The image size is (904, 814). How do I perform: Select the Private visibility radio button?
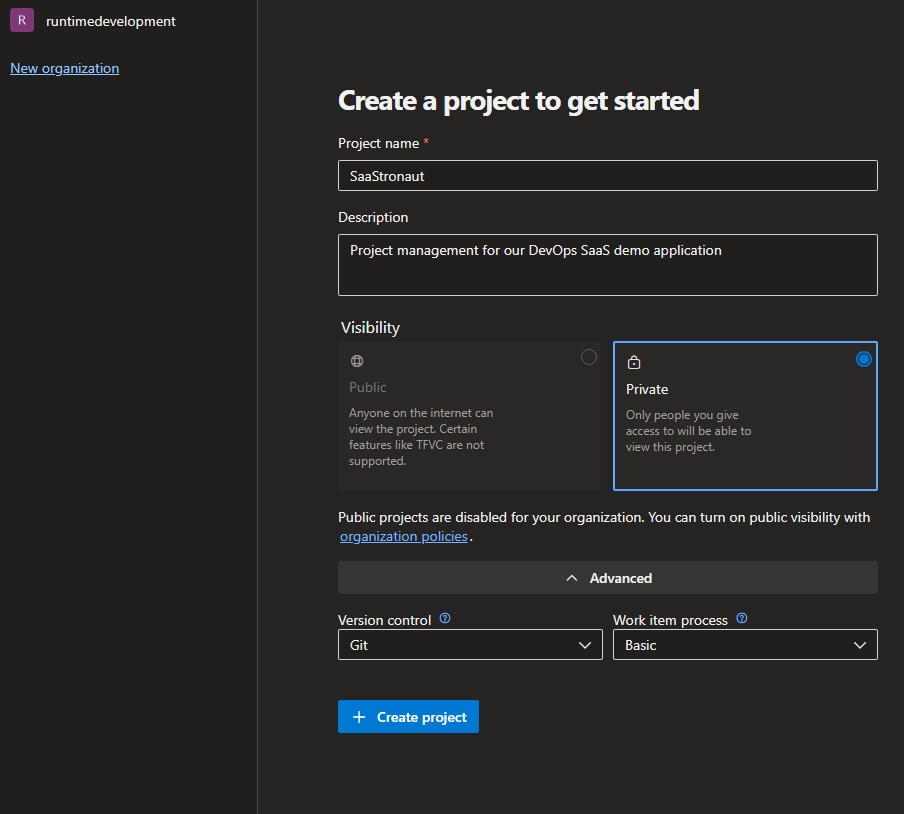click(x=864, y=359)
